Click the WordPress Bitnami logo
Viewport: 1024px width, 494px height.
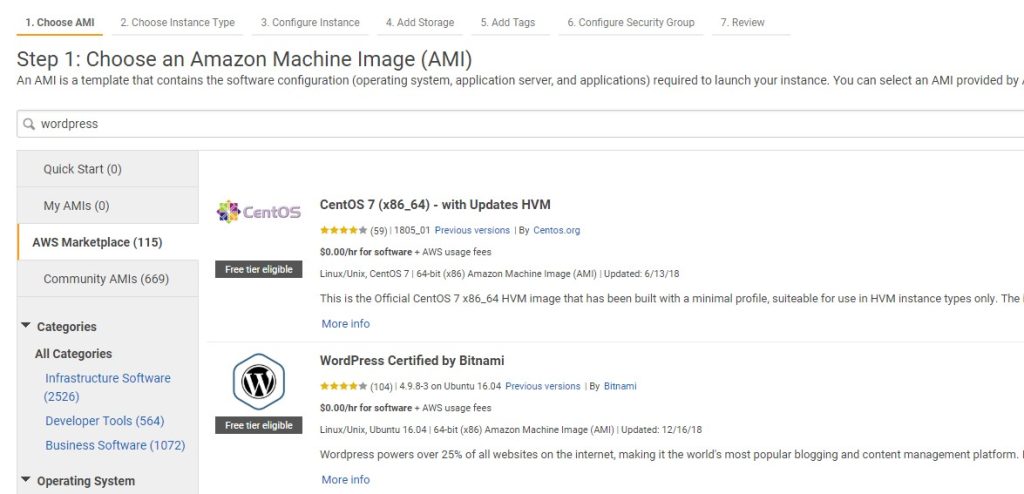tap(259, 382)
